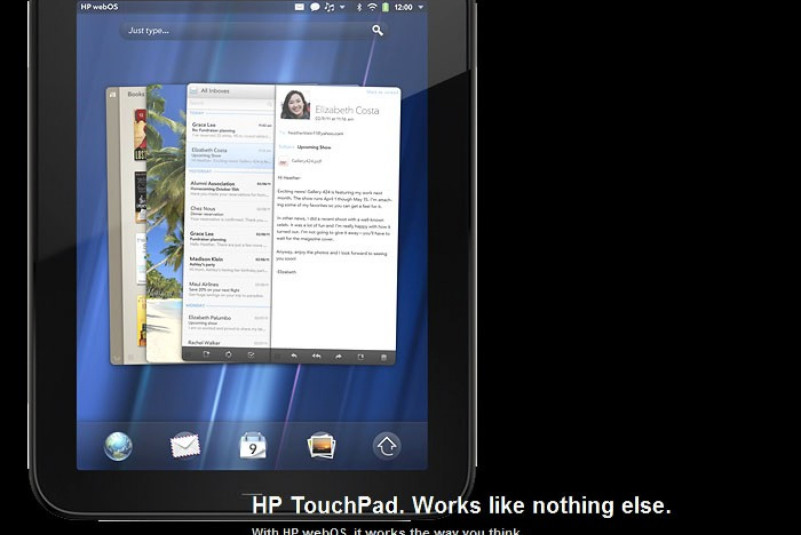Open the Photos app icon in dock
The width and height of the screenshot is (801, 535).
coord(321,446)
